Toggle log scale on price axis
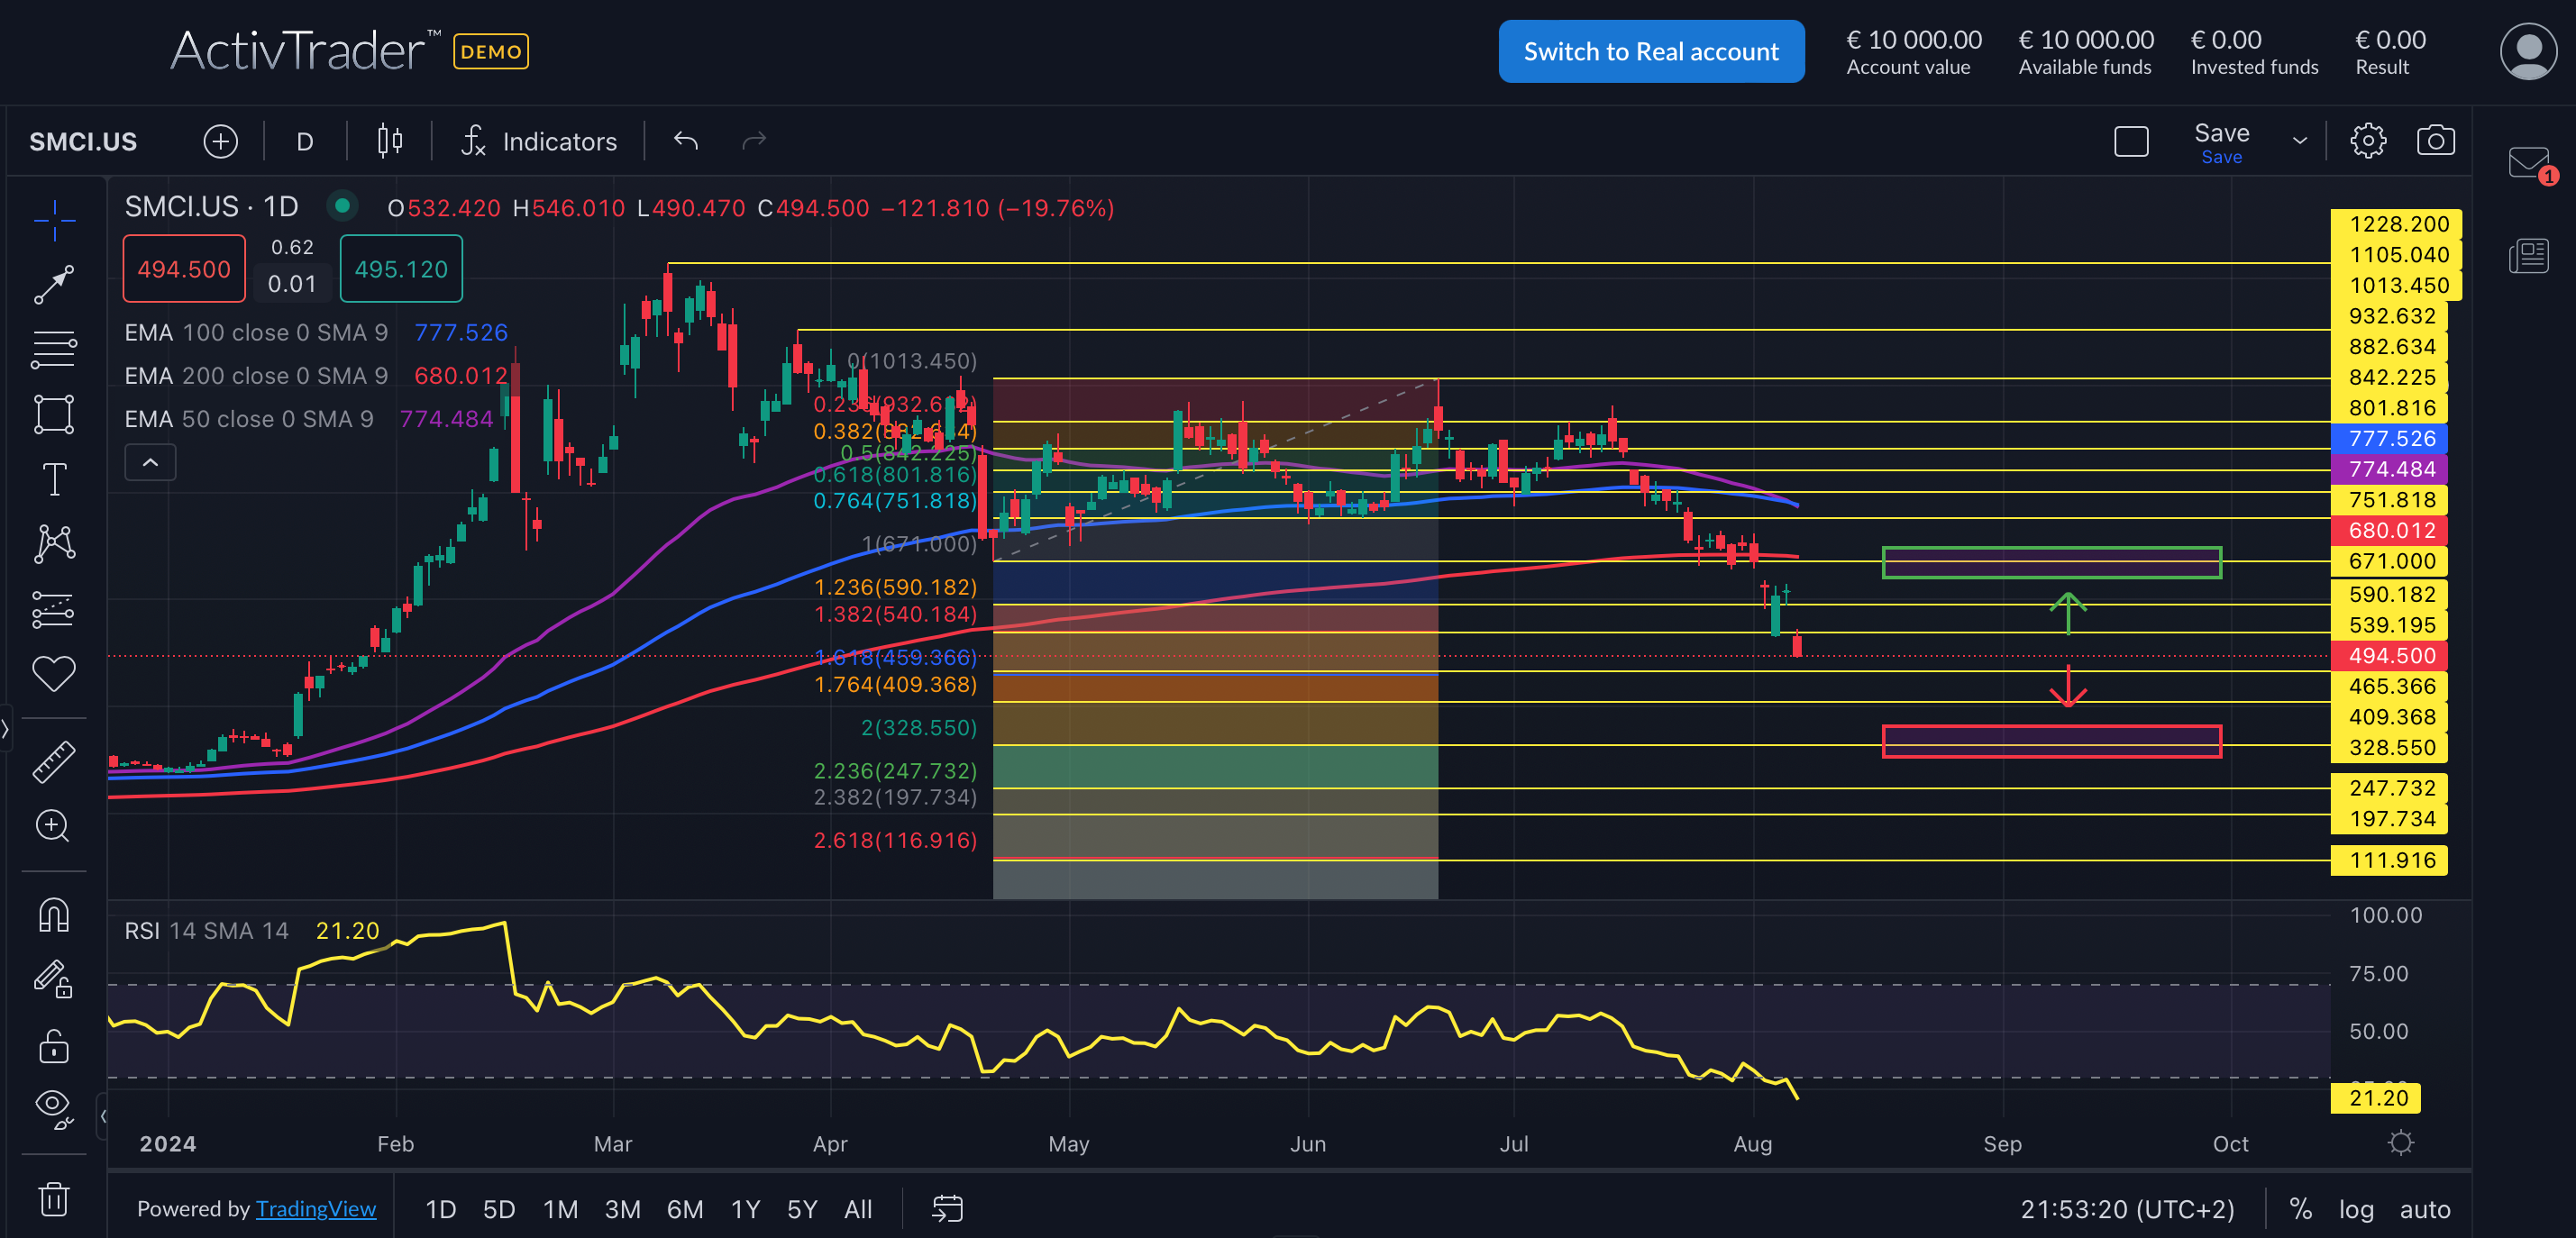 [x=2355, y=1209]
